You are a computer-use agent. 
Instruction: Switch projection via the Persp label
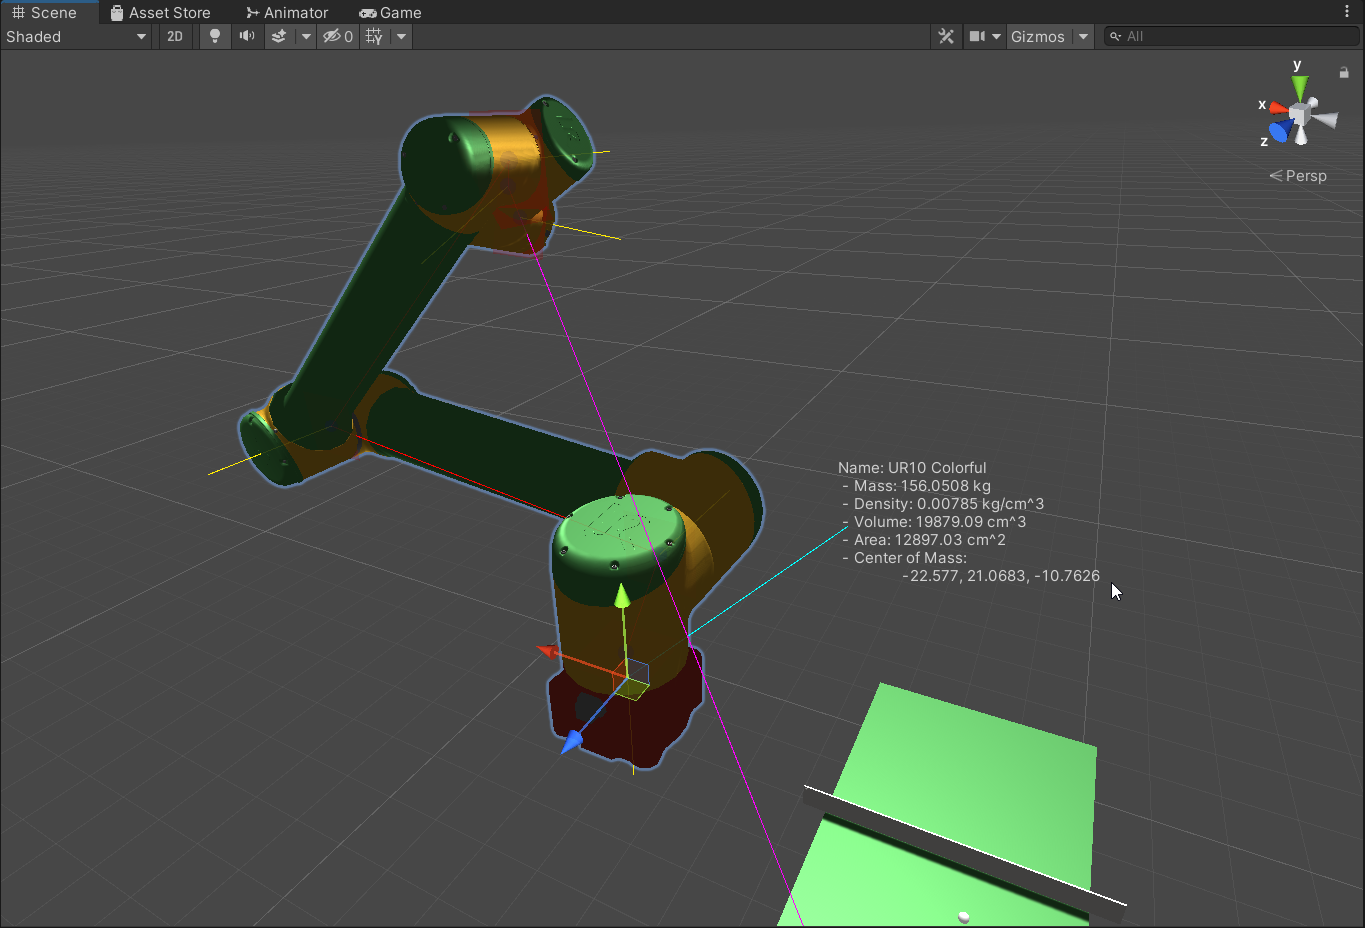tap(1298, 176)
